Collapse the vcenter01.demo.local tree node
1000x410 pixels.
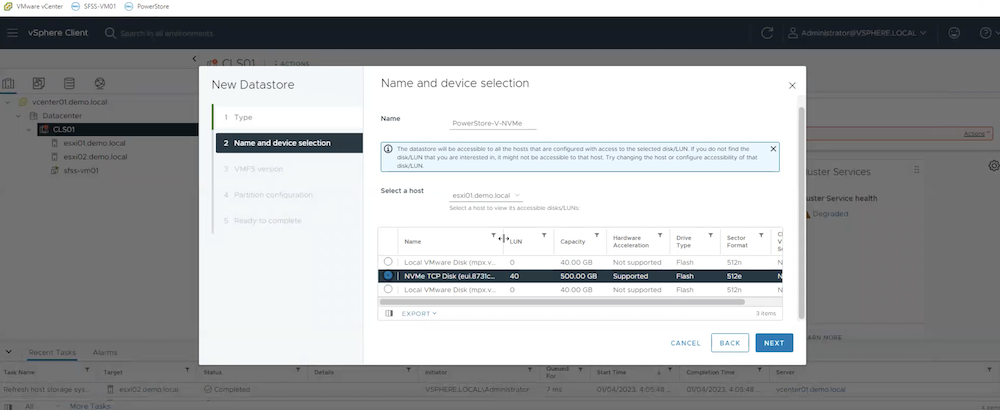8,102
